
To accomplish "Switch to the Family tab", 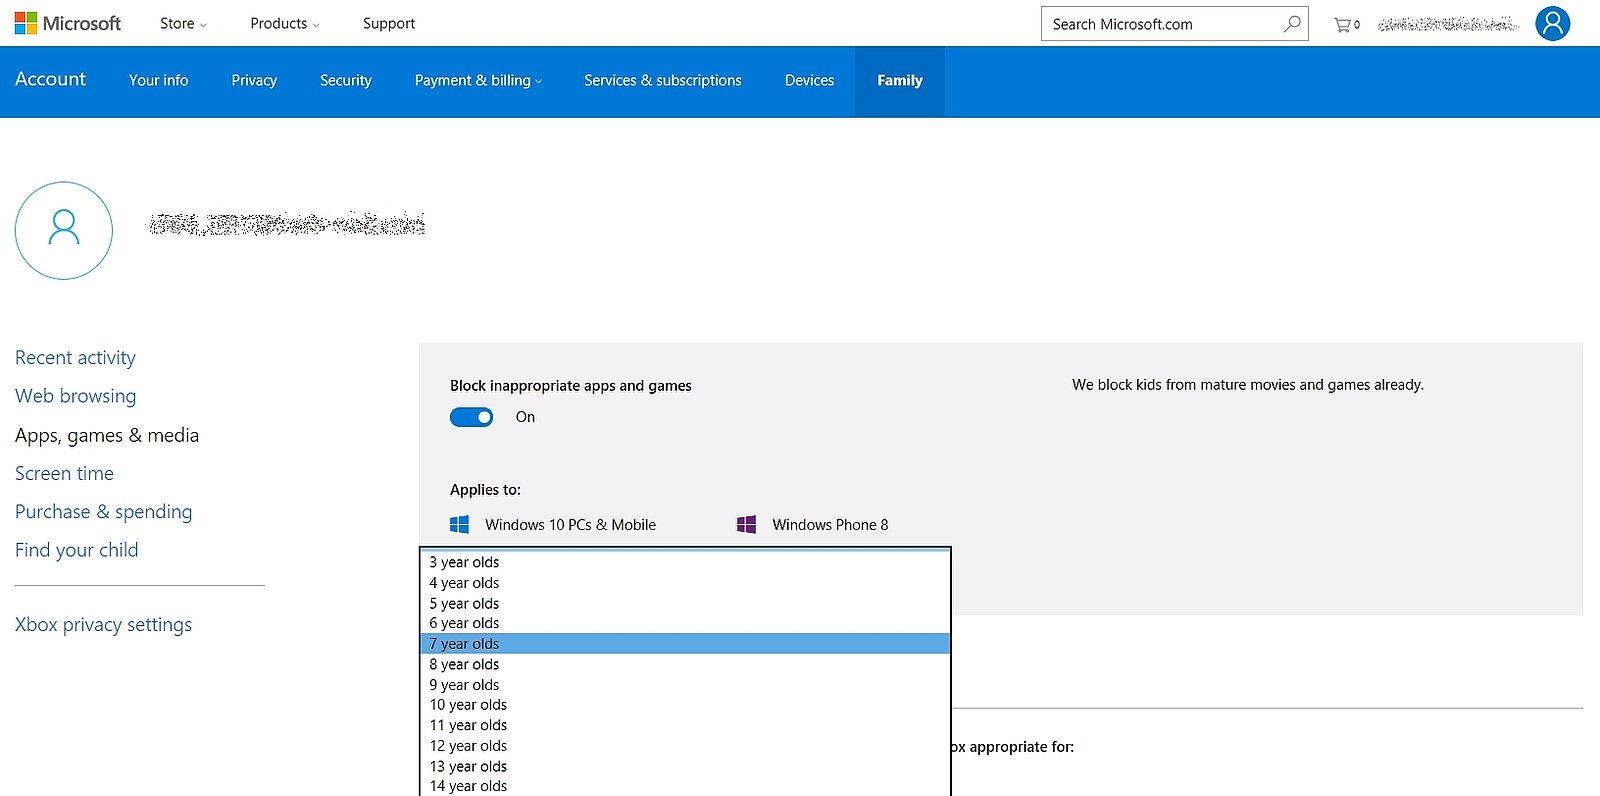I will coord(899,80).
